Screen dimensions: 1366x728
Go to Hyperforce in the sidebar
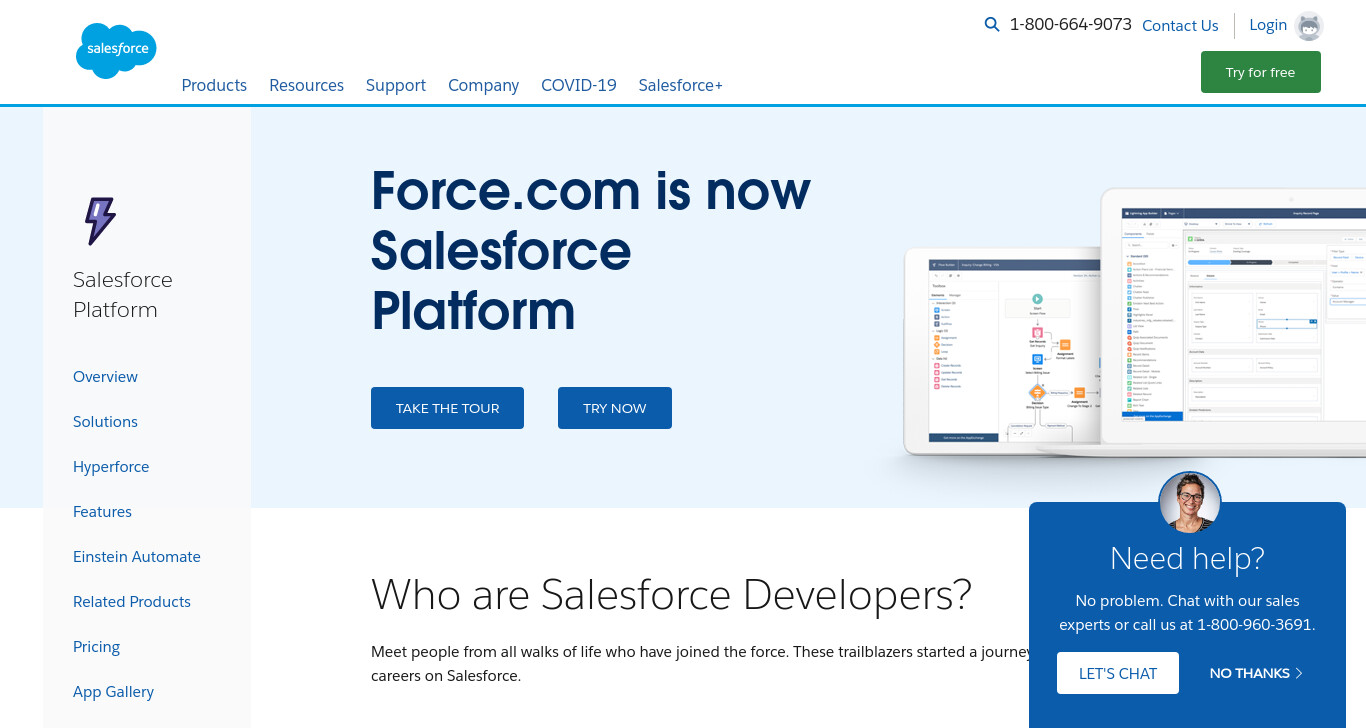111,467
